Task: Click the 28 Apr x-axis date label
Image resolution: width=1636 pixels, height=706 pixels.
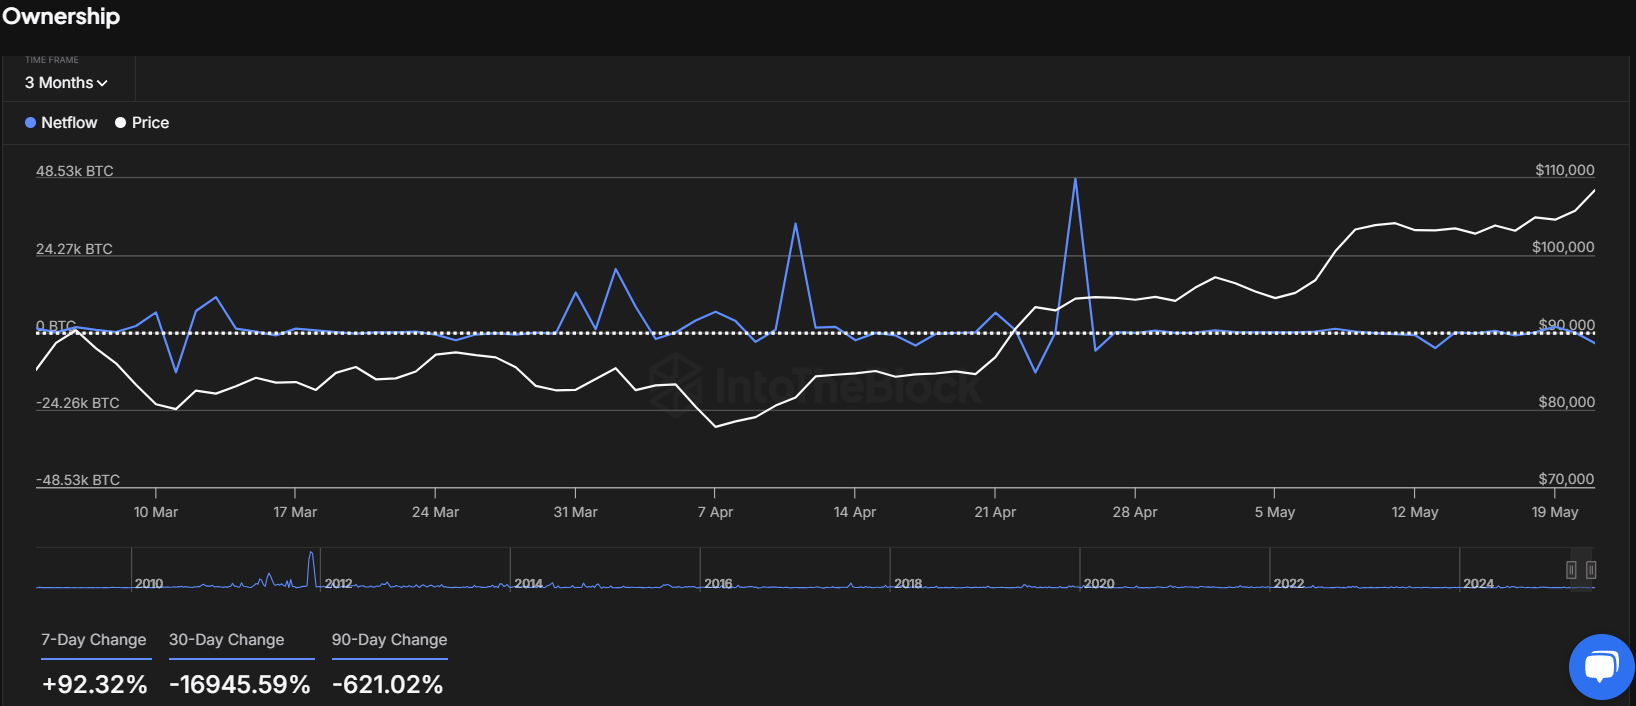Action: (1135, 512)
